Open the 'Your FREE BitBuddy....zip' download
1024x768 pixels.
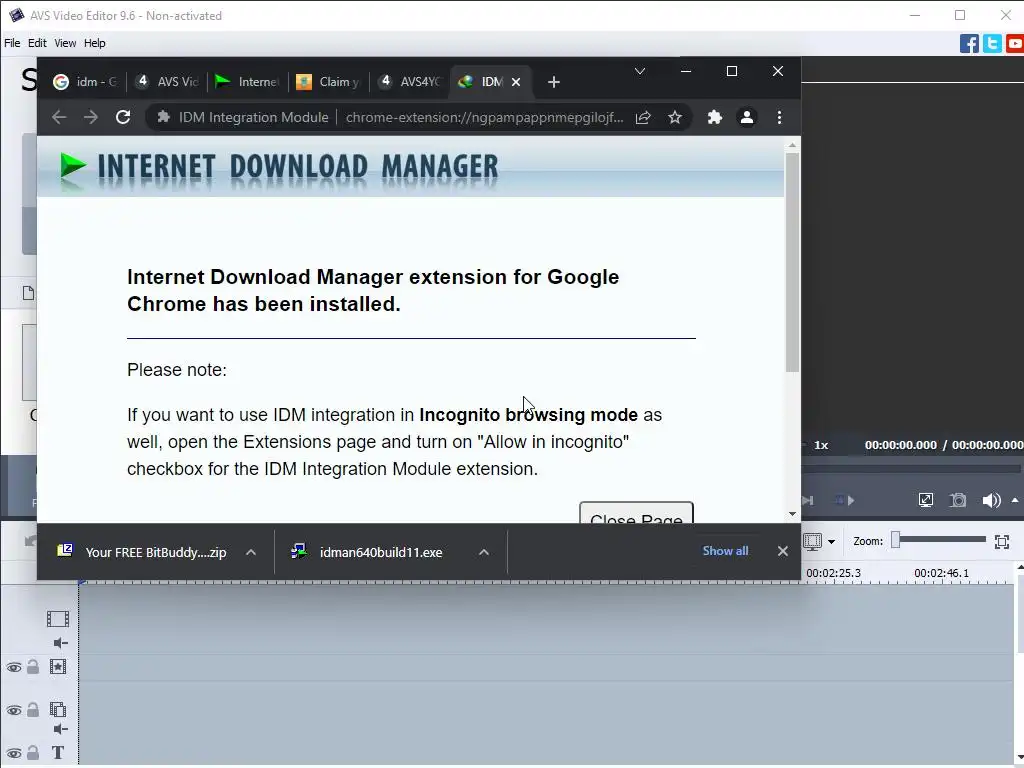[142, 552]
